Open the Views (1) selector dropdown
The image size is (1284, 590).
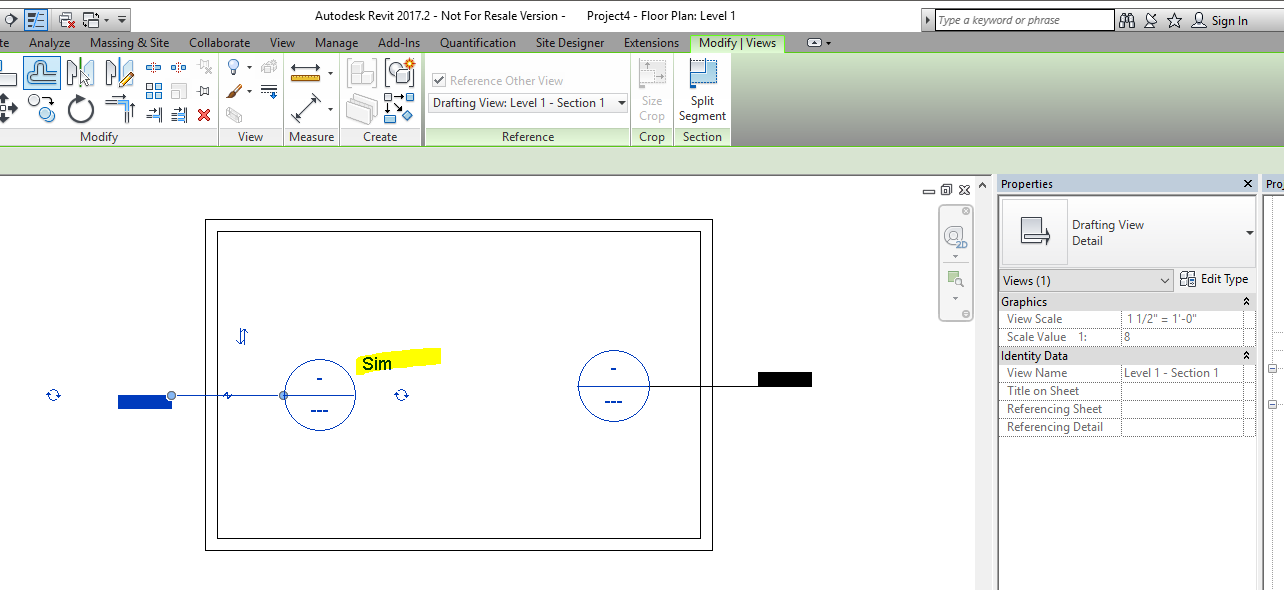pos(1165,280)
